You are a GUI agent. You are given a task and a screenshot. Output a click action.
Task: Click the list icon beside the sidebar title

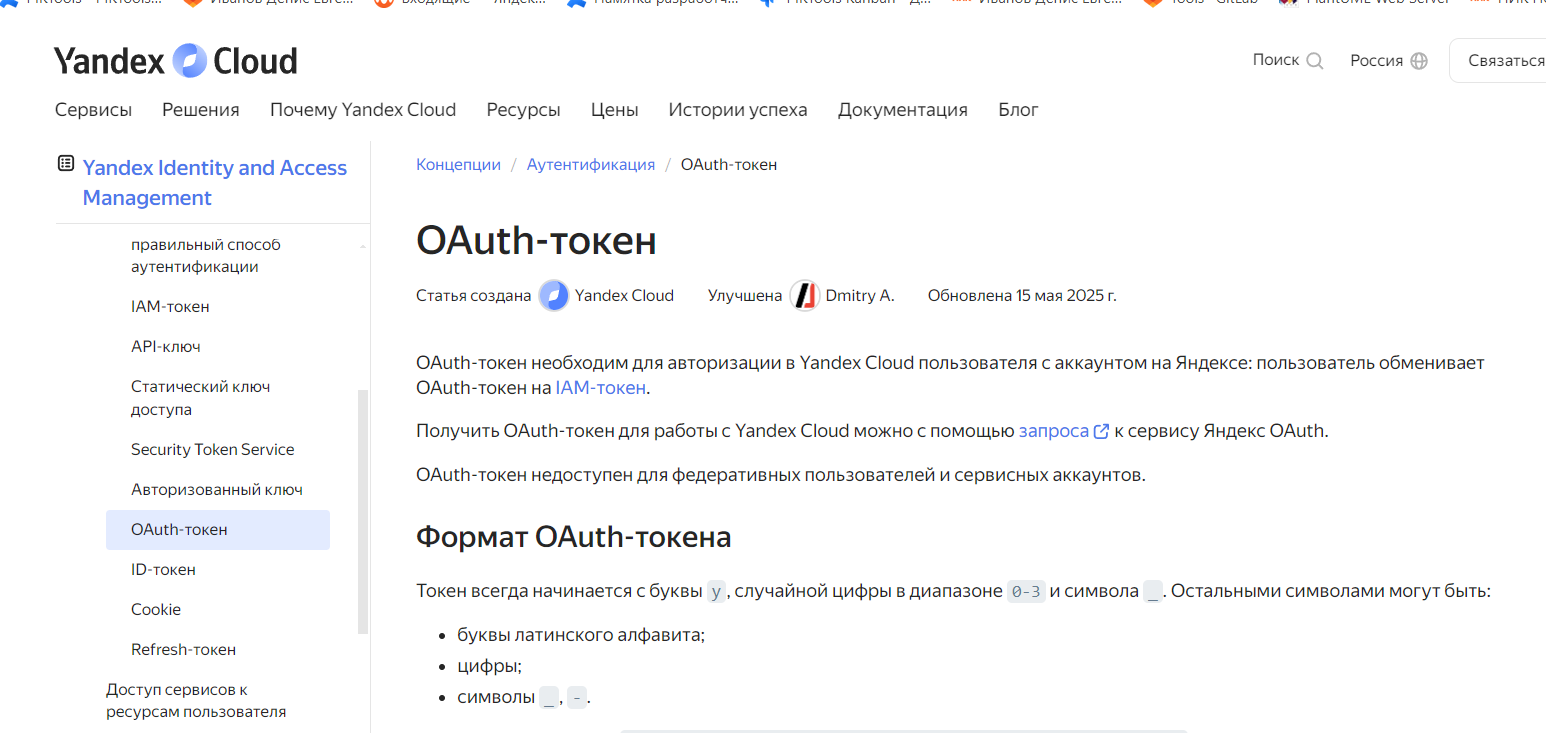pos(66,163)
